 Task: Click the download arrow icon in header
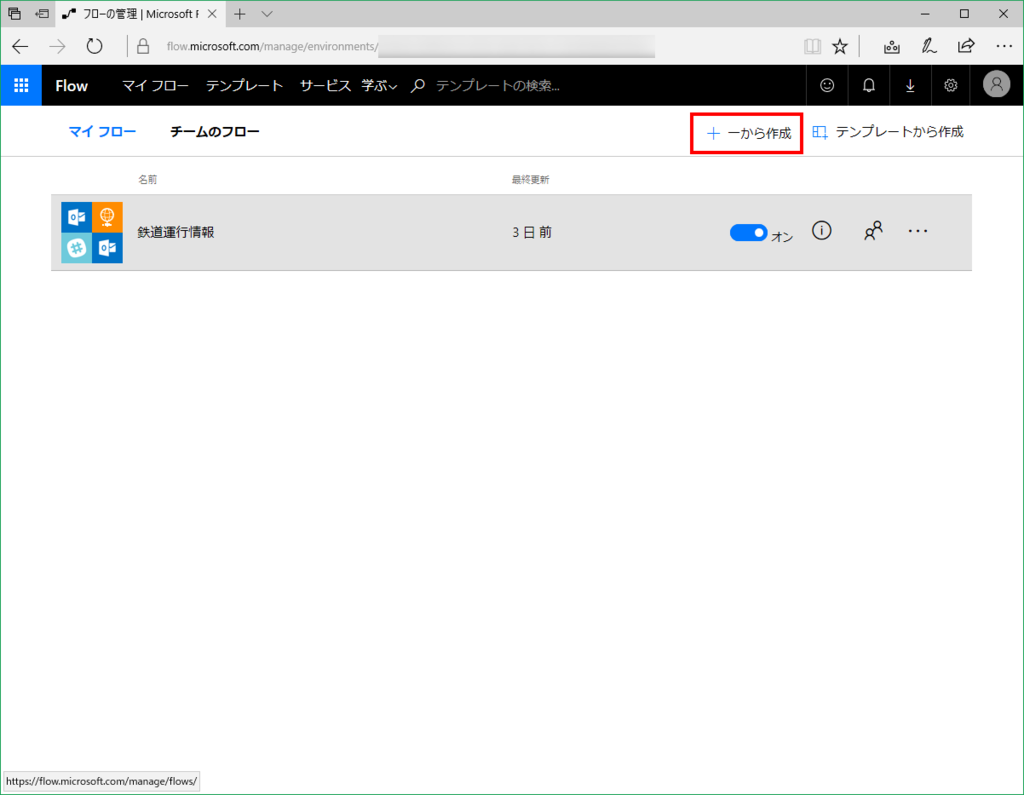point(910,85)
